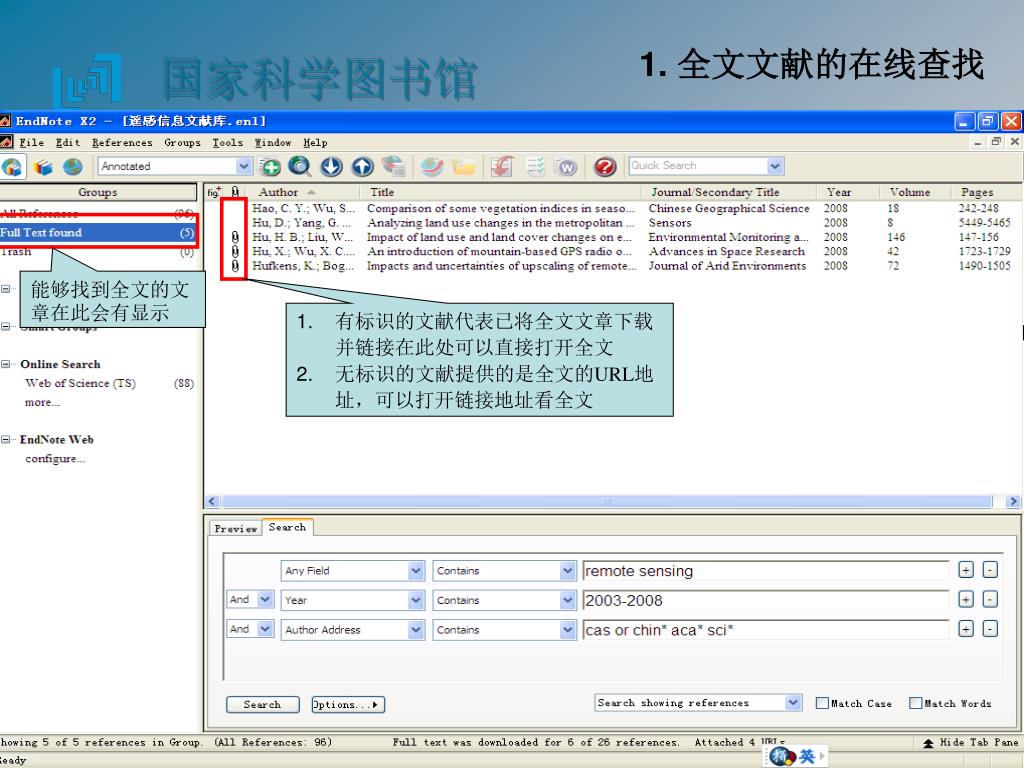Click the Insert Citation toolbar icon
The height and width of the screenshot is (768, 1024).
click(503, 167)
